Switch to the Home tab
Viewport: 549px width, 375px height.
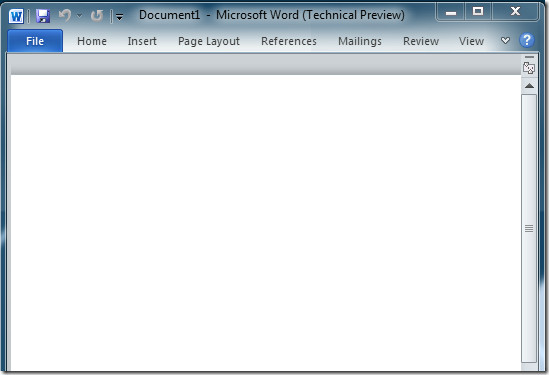pos(92,41)
